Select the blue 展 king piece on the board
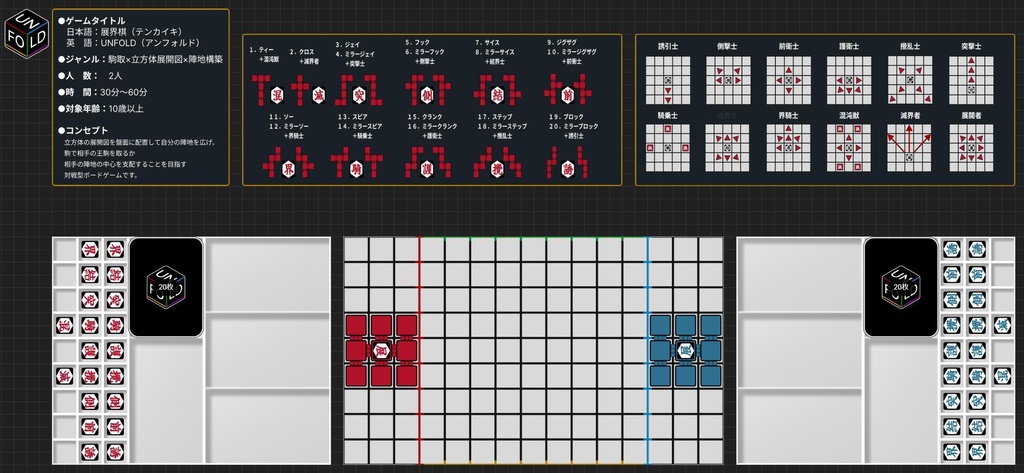The width and height of the screenshot is (1024, 473). (684, 351)
